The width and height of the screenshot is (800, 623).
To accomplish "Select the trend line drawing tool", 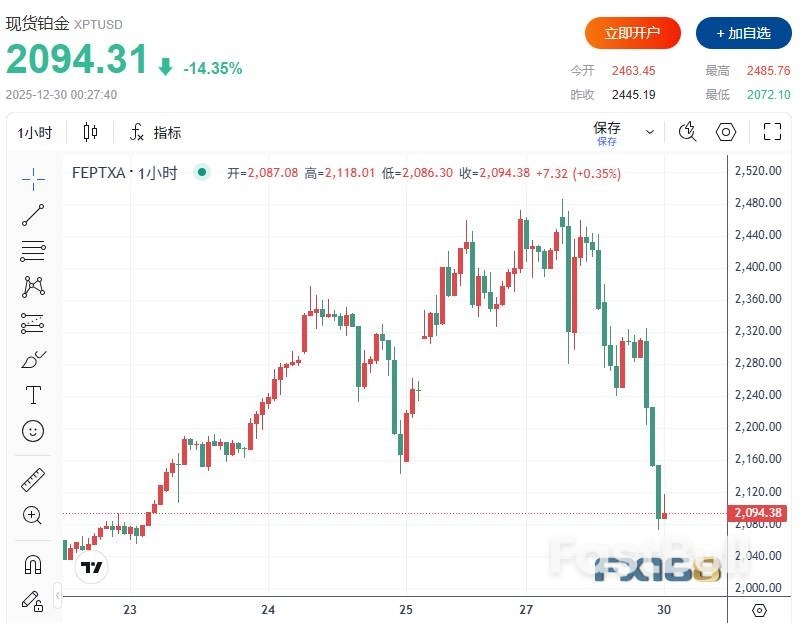I will point(33,215).
